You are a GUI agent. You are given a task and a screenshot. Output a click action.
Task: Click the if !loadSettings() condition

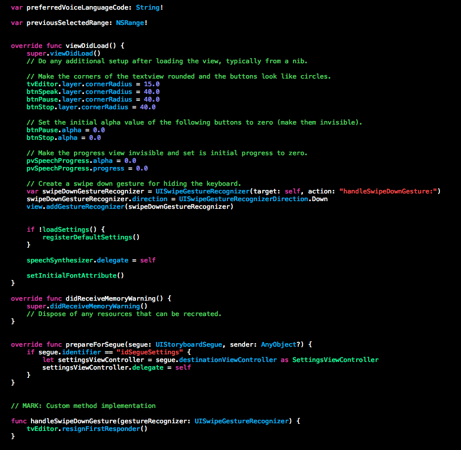pos(65,230)
